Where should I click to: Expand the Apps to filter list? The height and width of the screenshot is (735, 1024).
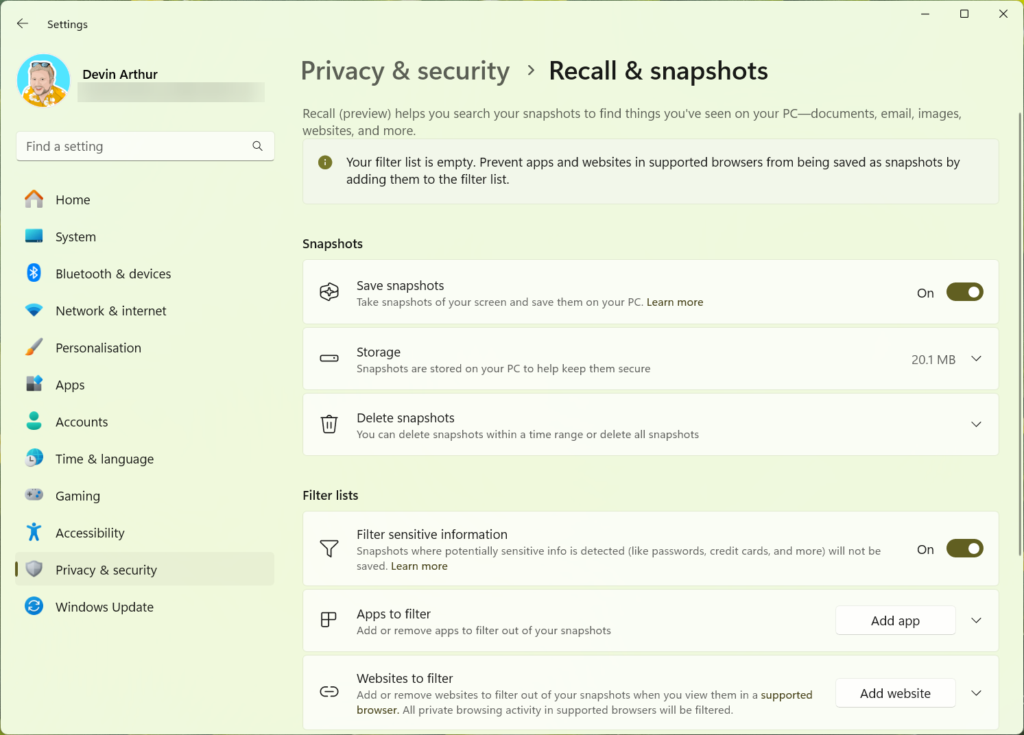click(x=977, y=621)
